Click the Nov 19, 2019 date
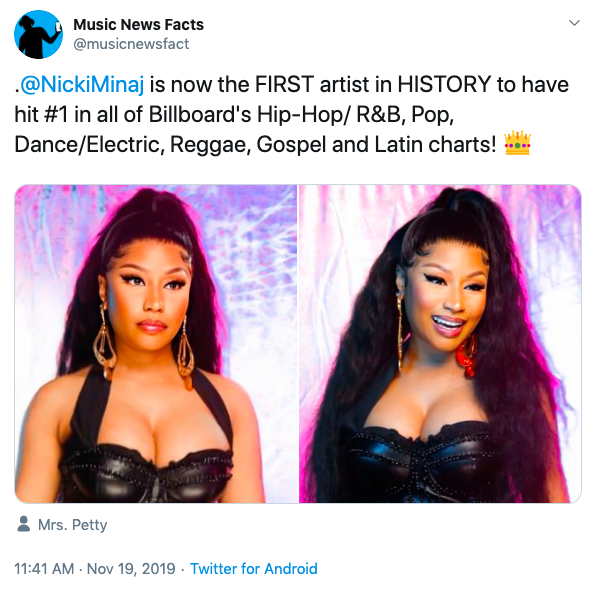 (x=131, y=569)
